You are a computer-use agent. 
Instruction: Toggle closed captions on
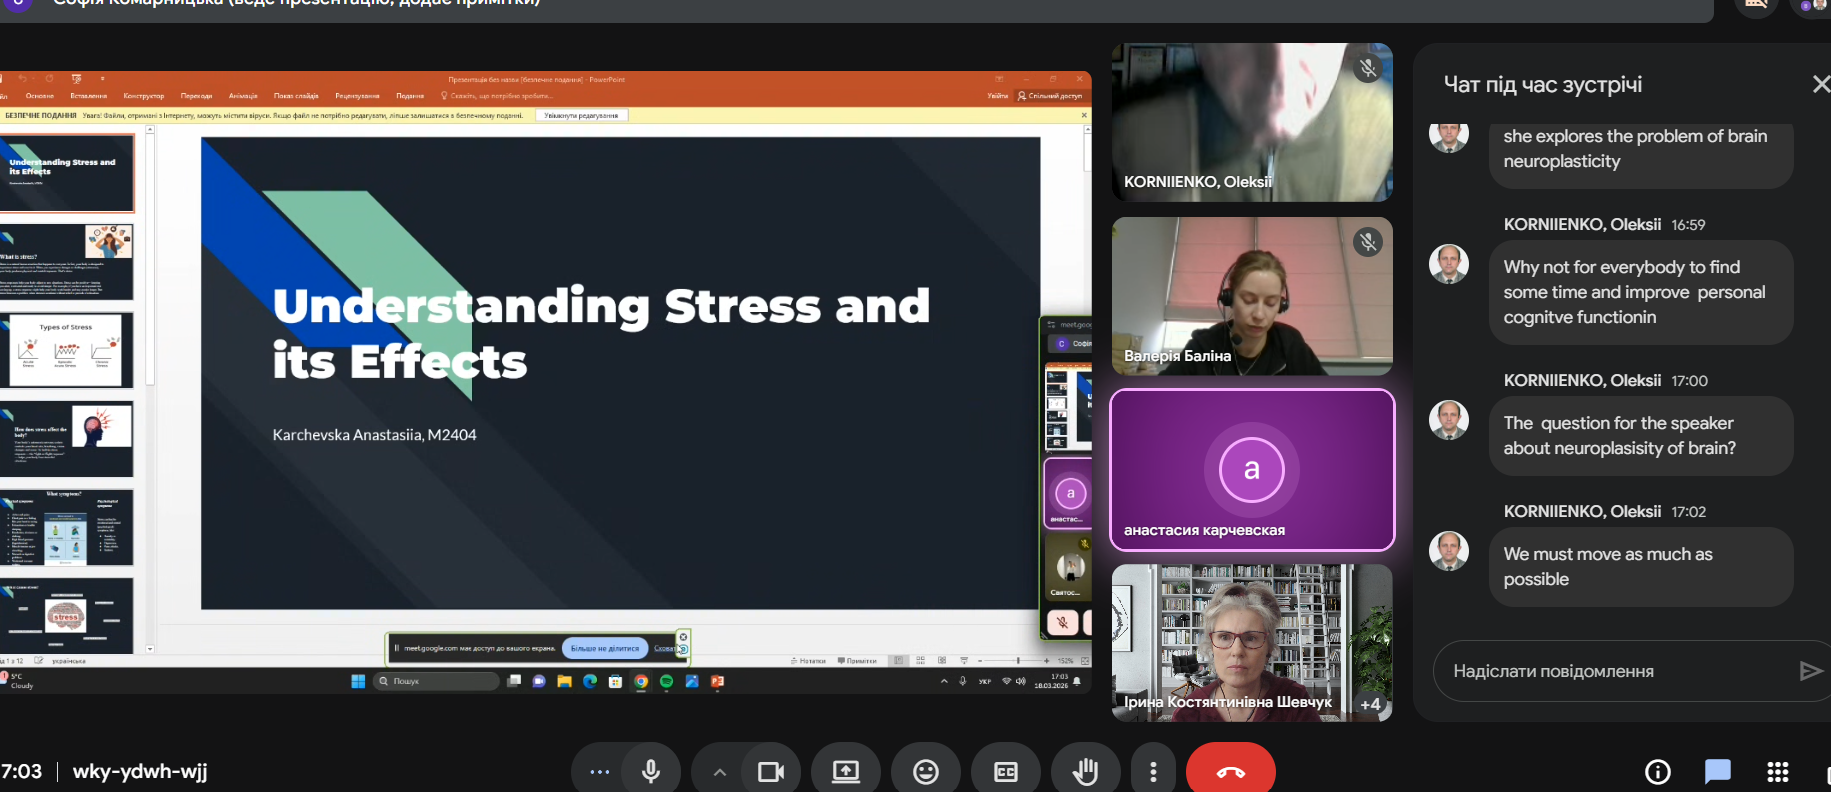pos(1006,771)
